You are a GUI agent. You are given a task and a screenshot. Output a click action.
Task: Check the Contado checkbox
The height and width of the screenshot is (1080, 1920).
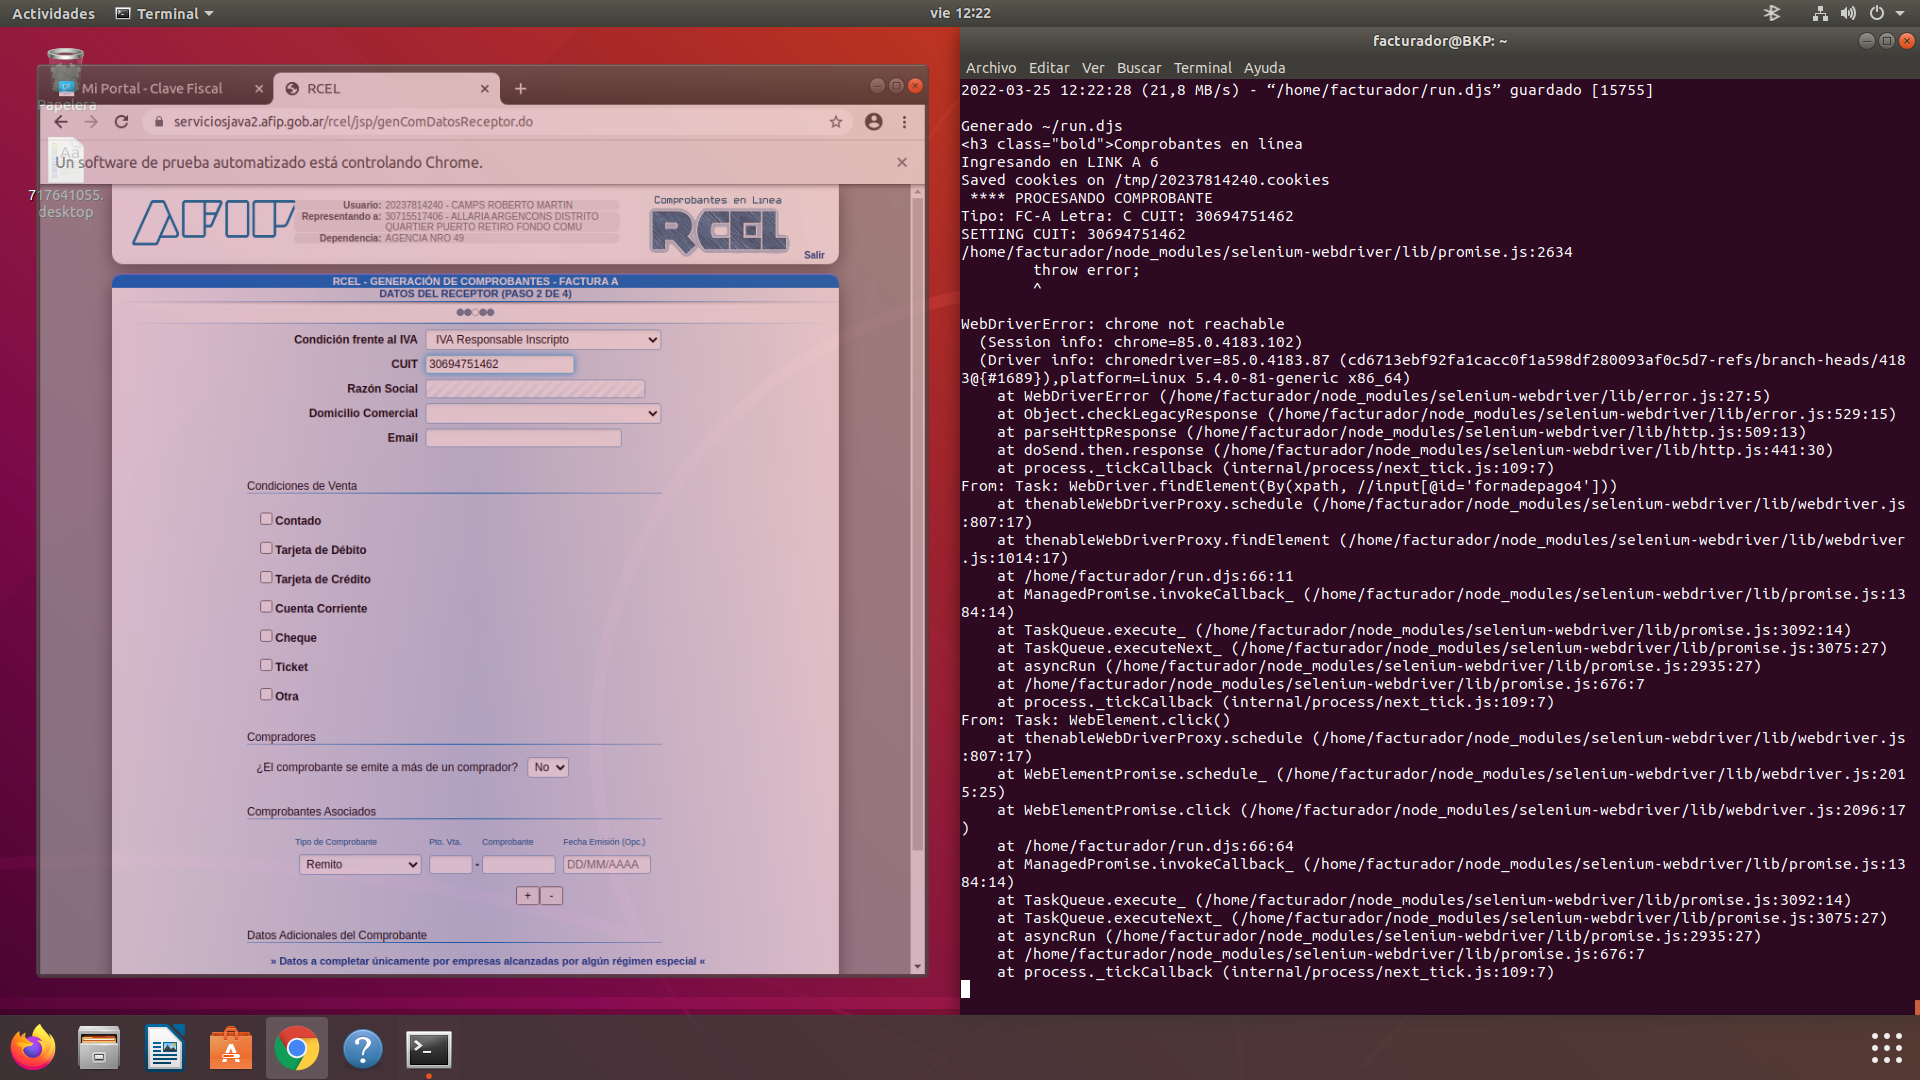pos(266,519)
